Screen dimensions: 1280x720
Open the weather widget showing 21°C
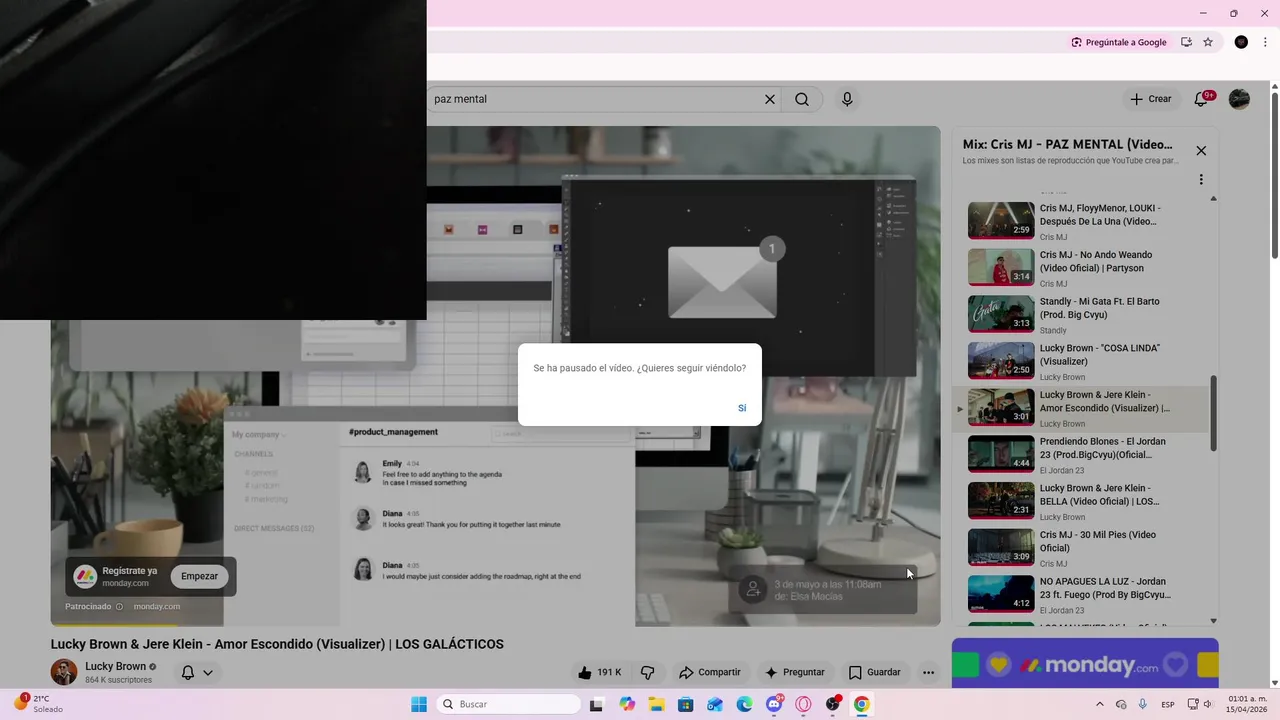click(38, 704)
